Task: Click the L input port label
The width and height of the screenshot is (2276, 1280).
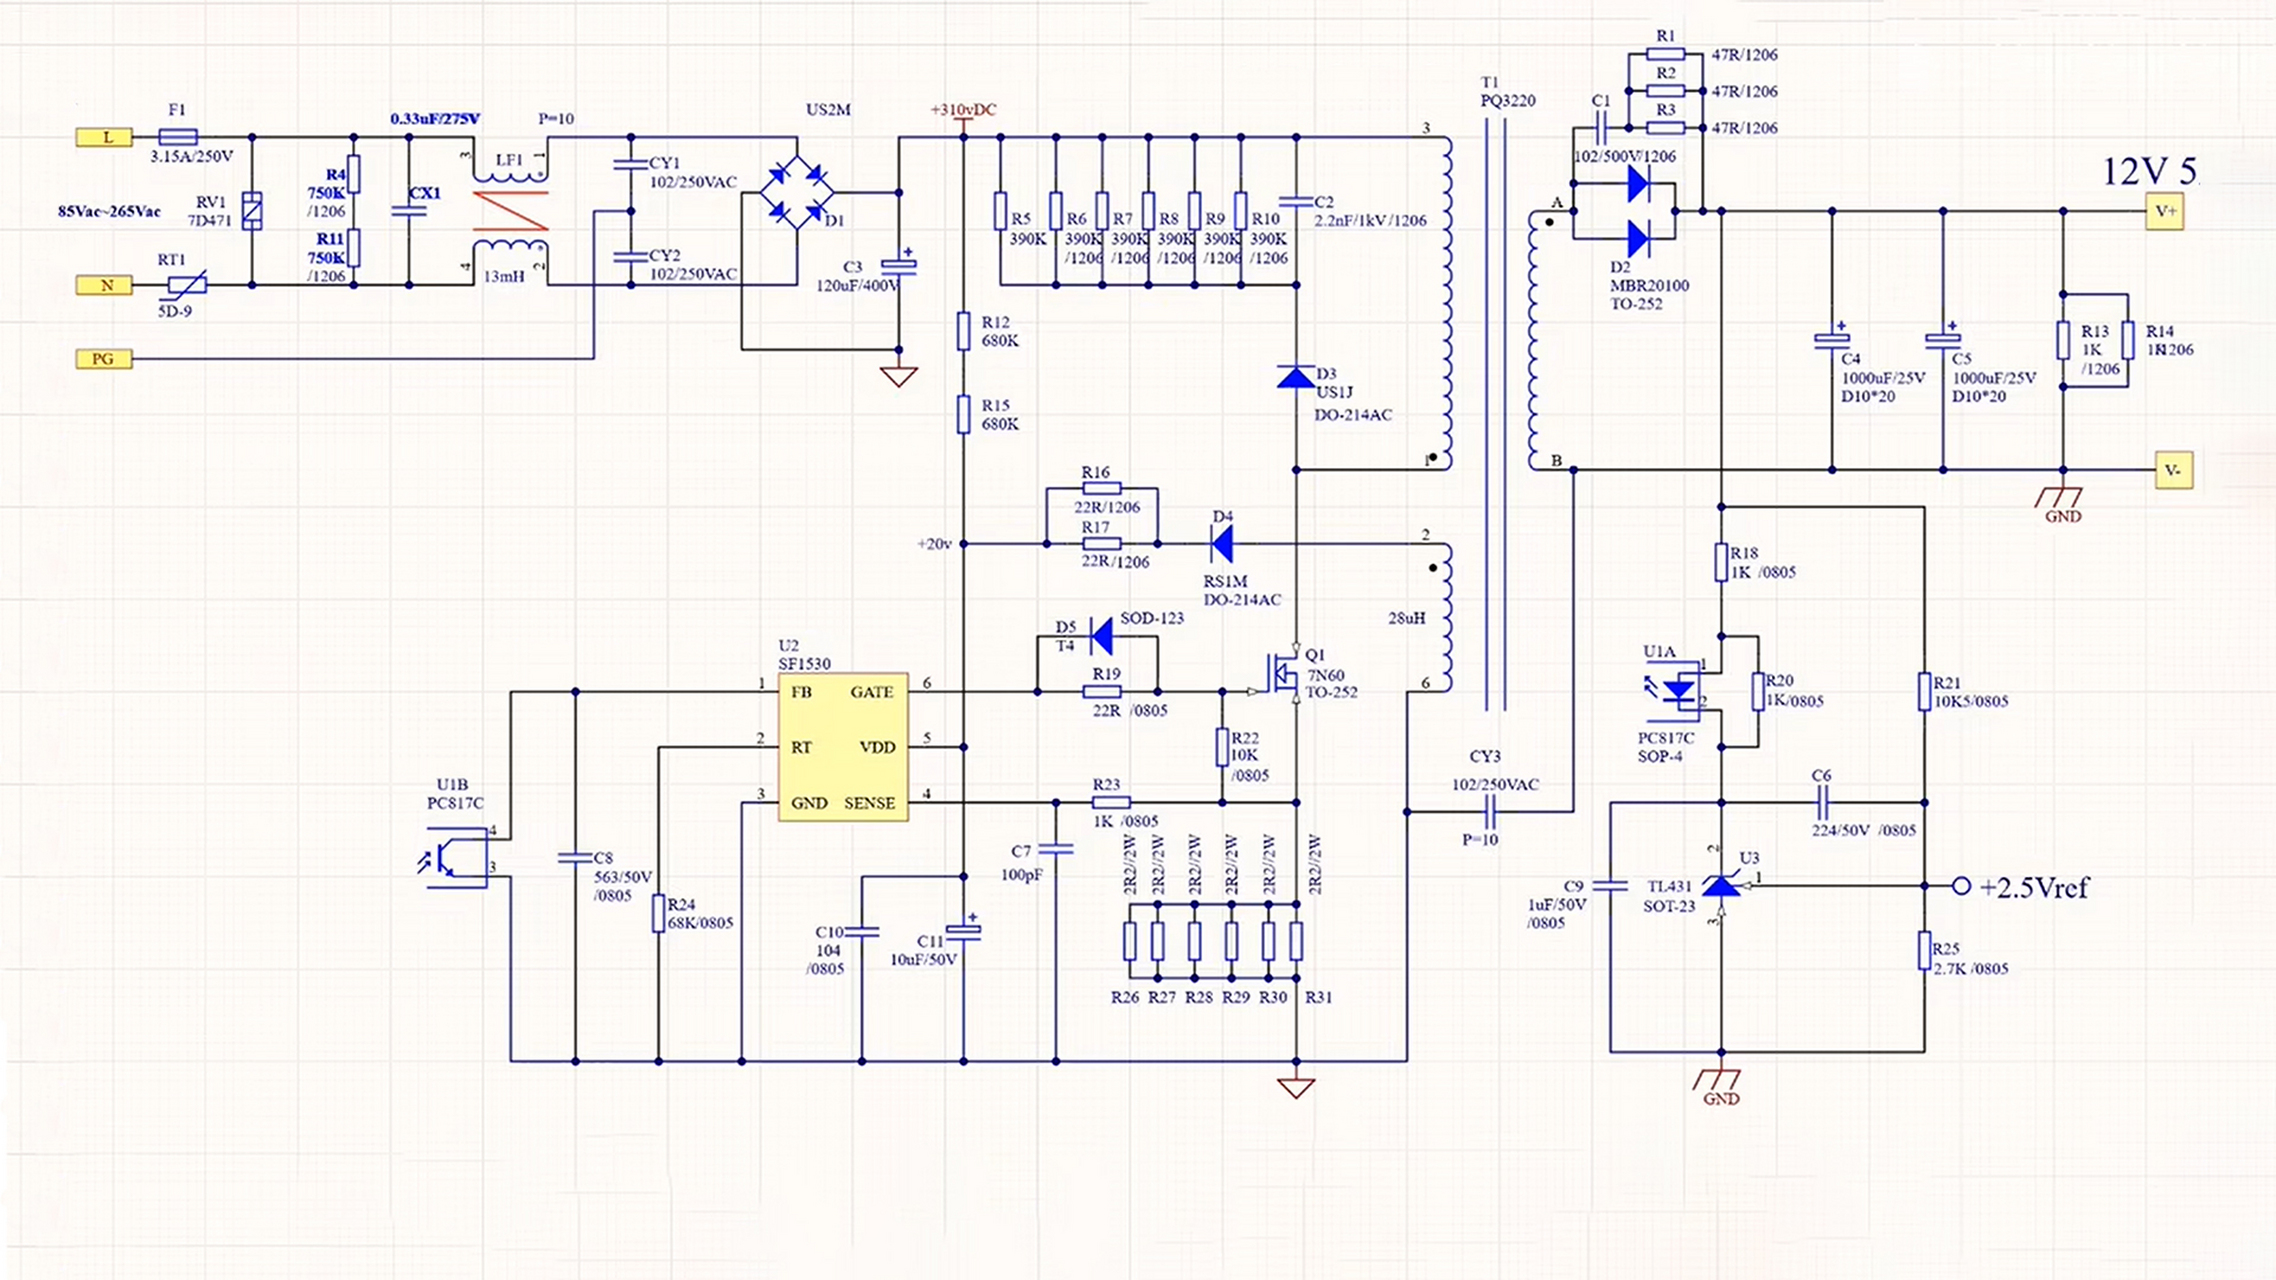Action: click(x=105, y=137)
